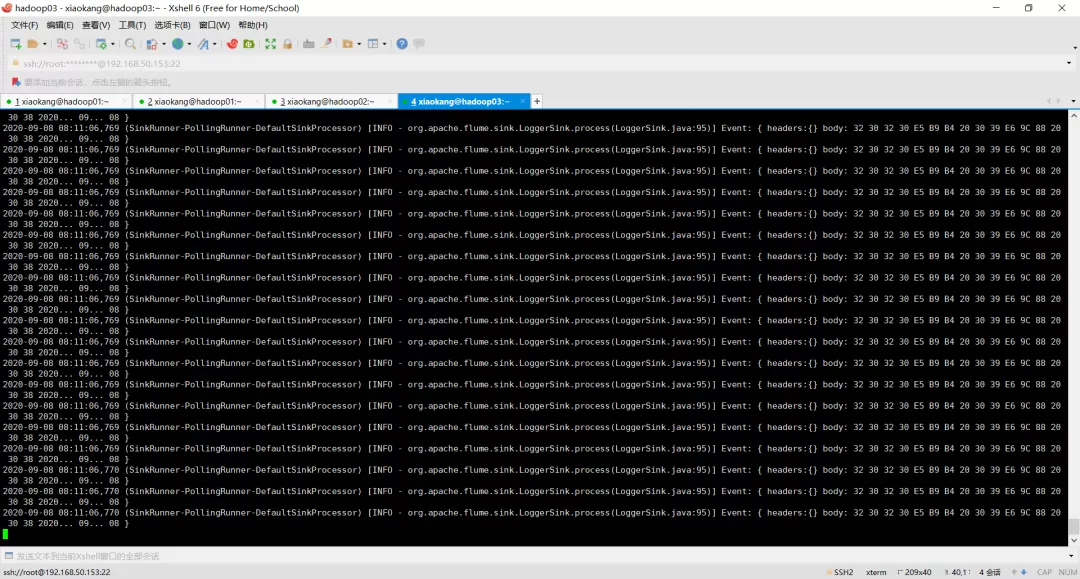This screenshot has width=1080, height=579.
Task: Click the terminal scrollbar up arrow
Action: [1074, 116]
